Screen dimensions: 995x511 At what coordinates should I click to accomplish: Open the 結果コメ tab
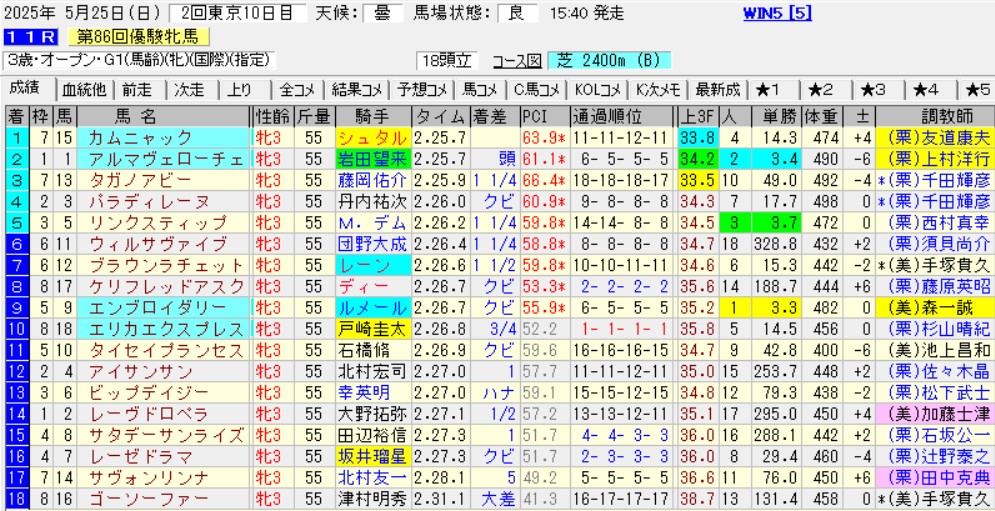coord(358,89)
